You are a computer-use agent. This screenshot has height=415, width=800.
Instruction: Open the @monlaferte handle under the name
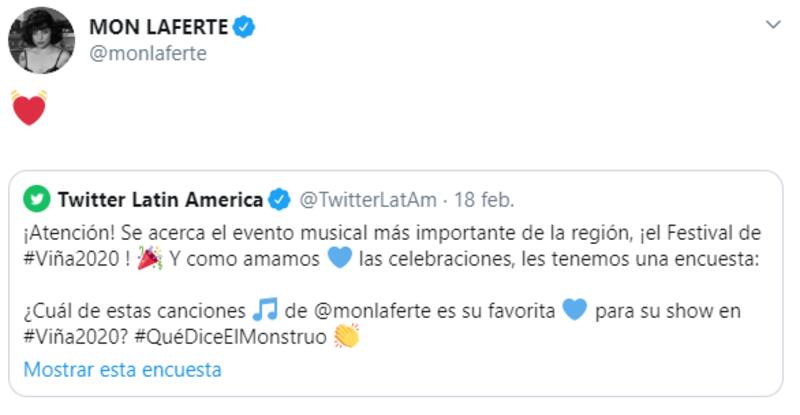pos(148,54)
